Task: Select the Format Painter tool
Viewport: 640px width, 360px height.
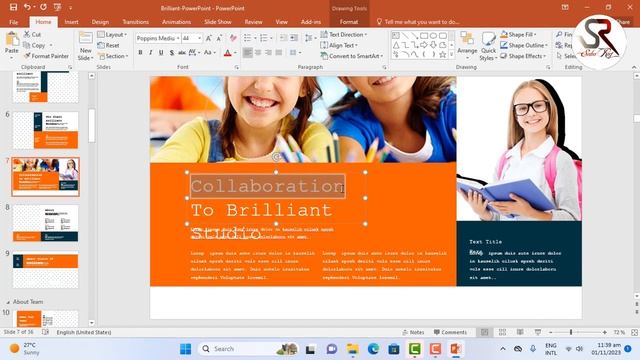Action: coord(46,56)
